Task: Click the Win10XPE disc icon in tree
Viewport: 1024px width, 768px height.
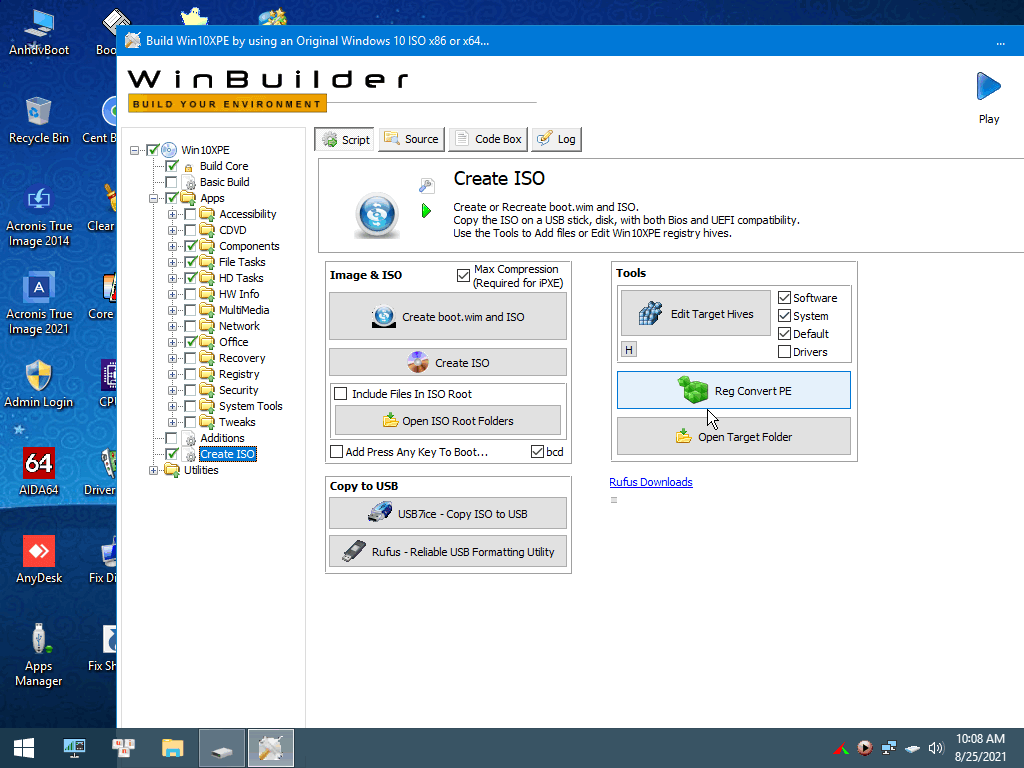Action: tap(168, 150)
